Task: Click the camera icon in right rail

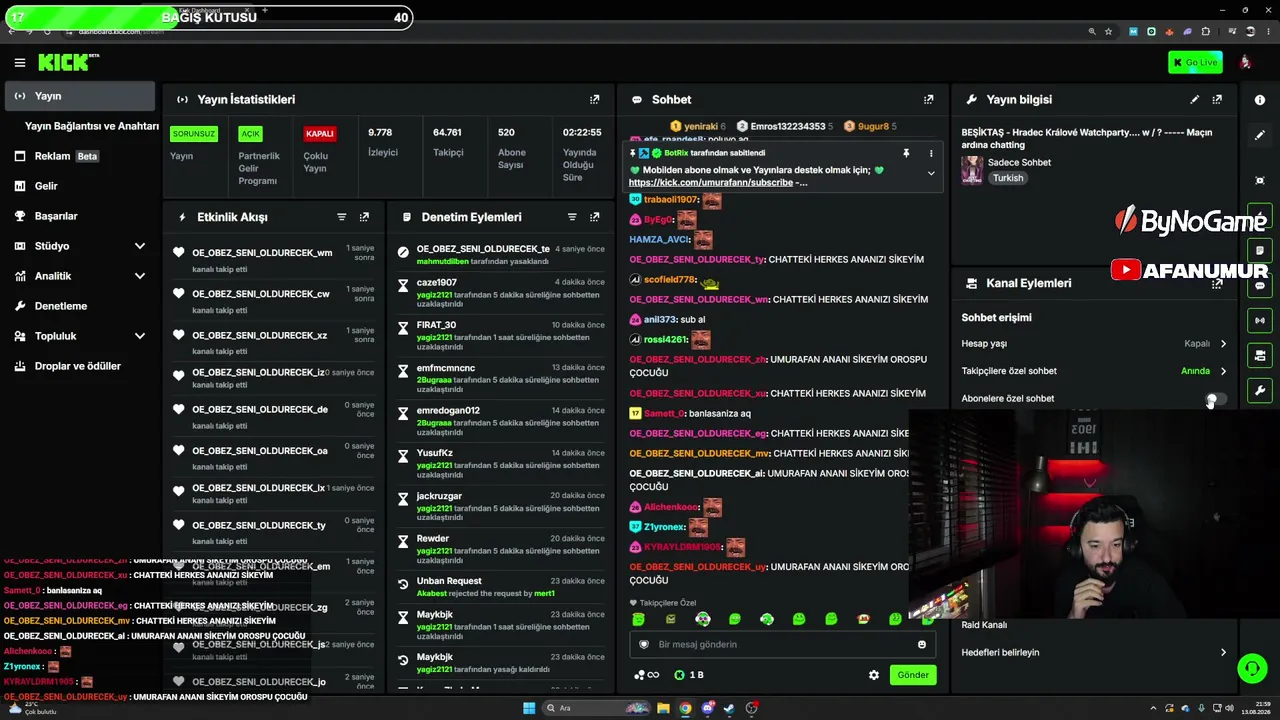Action: pos(1260,355)
